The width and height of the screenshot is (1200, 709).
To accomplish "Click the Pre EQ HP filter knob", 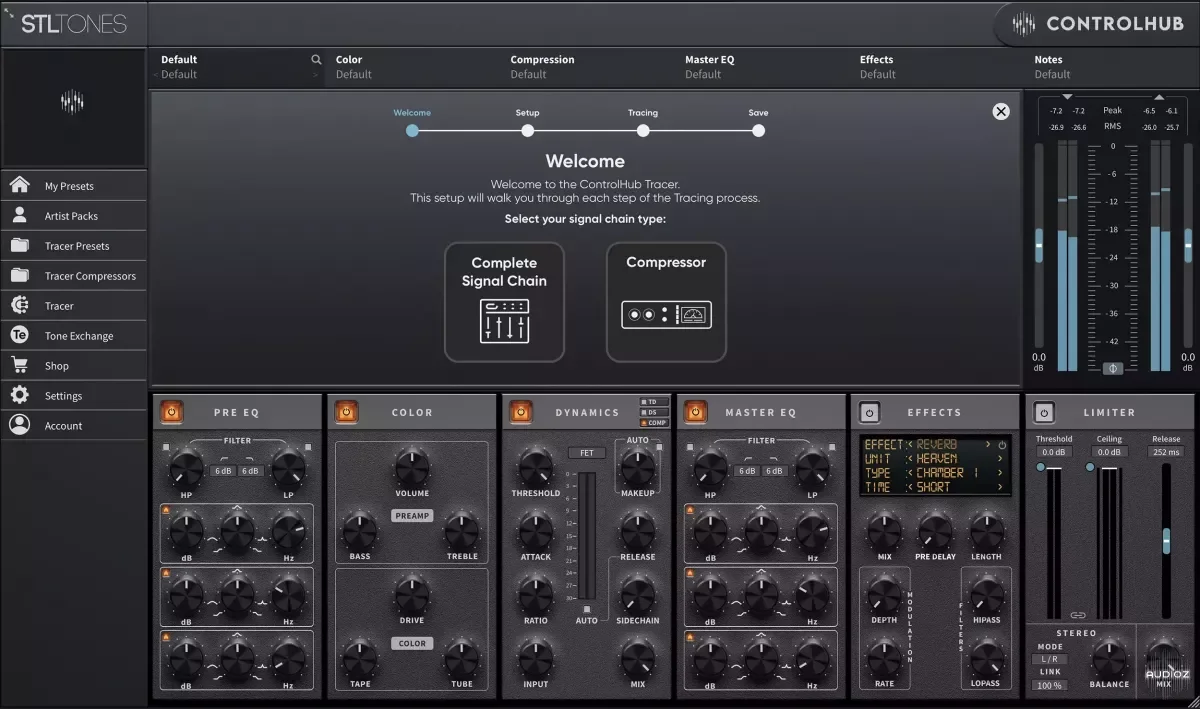I will pyautogui.click(x=186, y=468).
